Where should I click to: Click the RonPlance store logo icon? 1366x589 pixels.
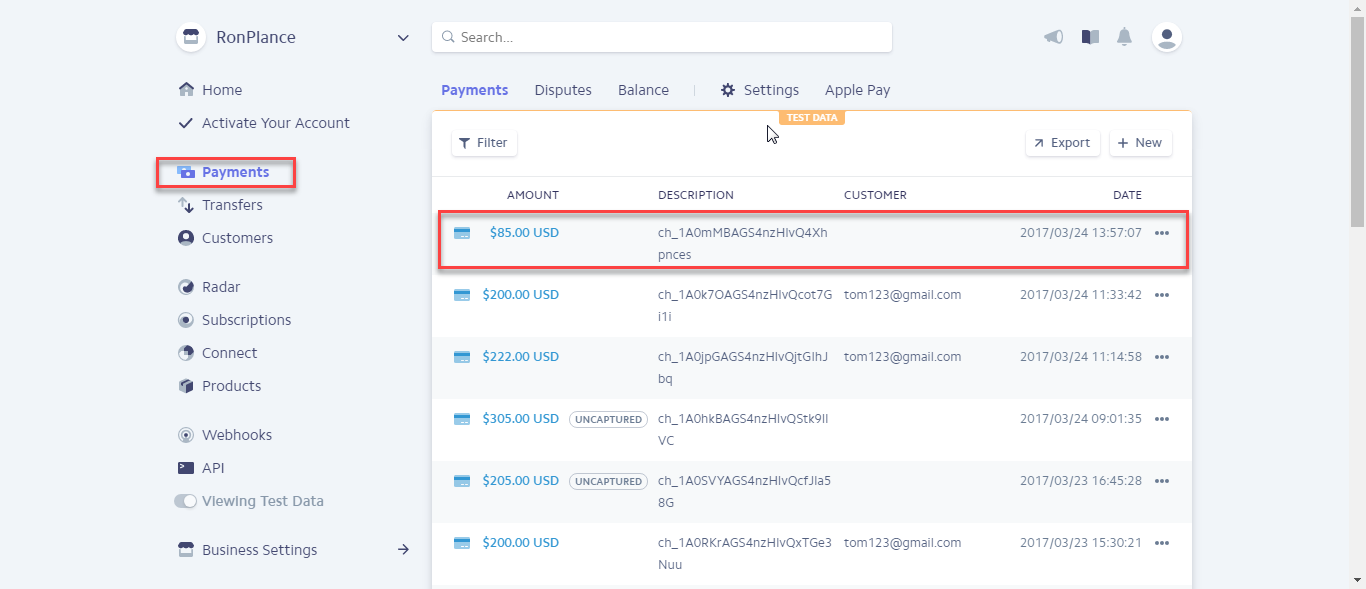tap(190, 37)
